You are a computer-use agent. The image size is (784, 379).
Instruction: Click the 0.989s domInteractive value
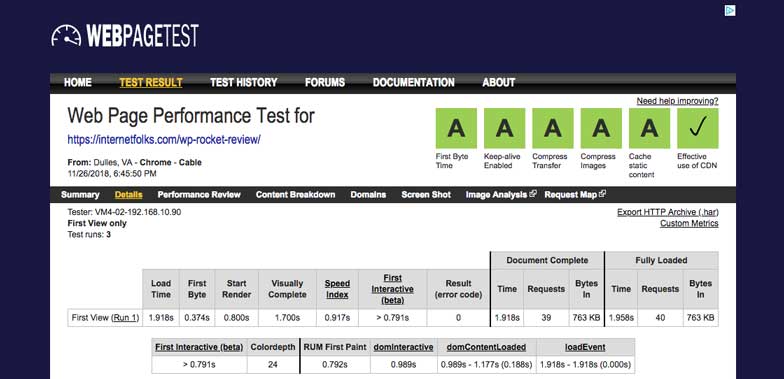404,364
